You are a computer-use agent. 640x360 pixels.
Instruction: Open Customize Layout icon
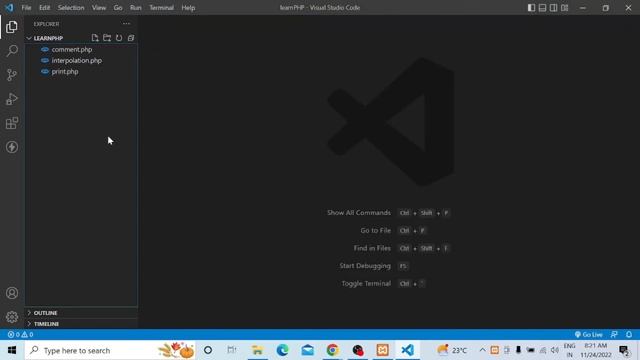[564, 8]
